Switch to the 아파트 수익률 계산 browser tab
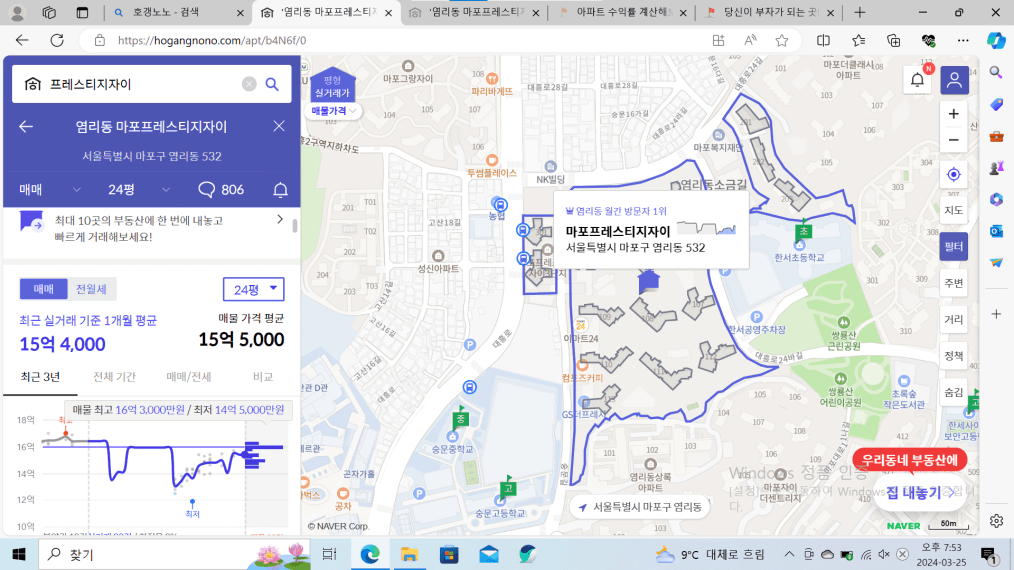Viewport: 1014px width, 570px height. click(x=623, y=12)
